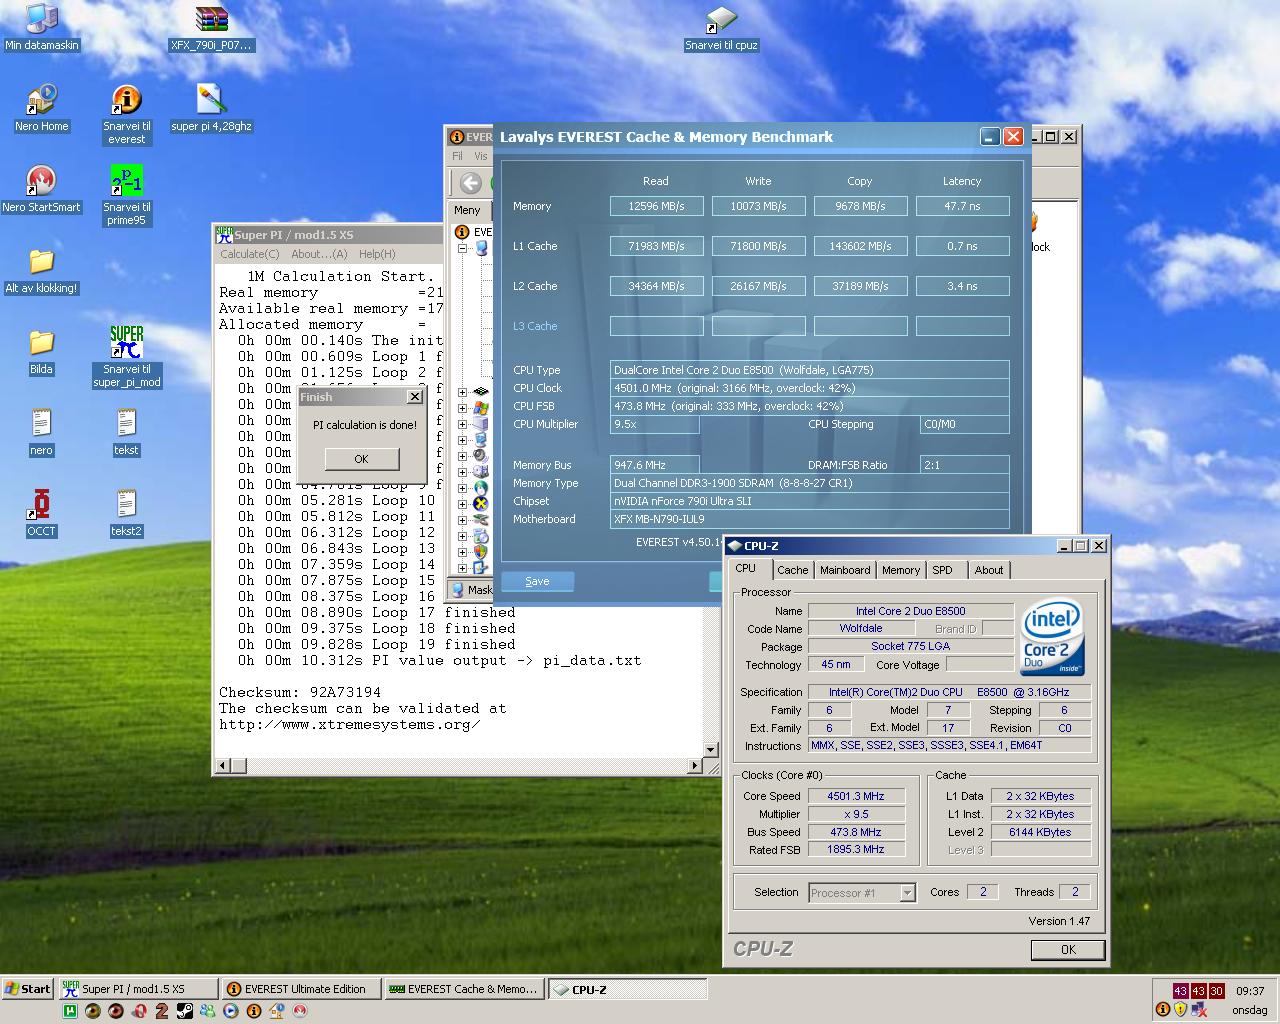Open the Snarvei til cpuz shortcut
1280x1024 pixels.
721,28
